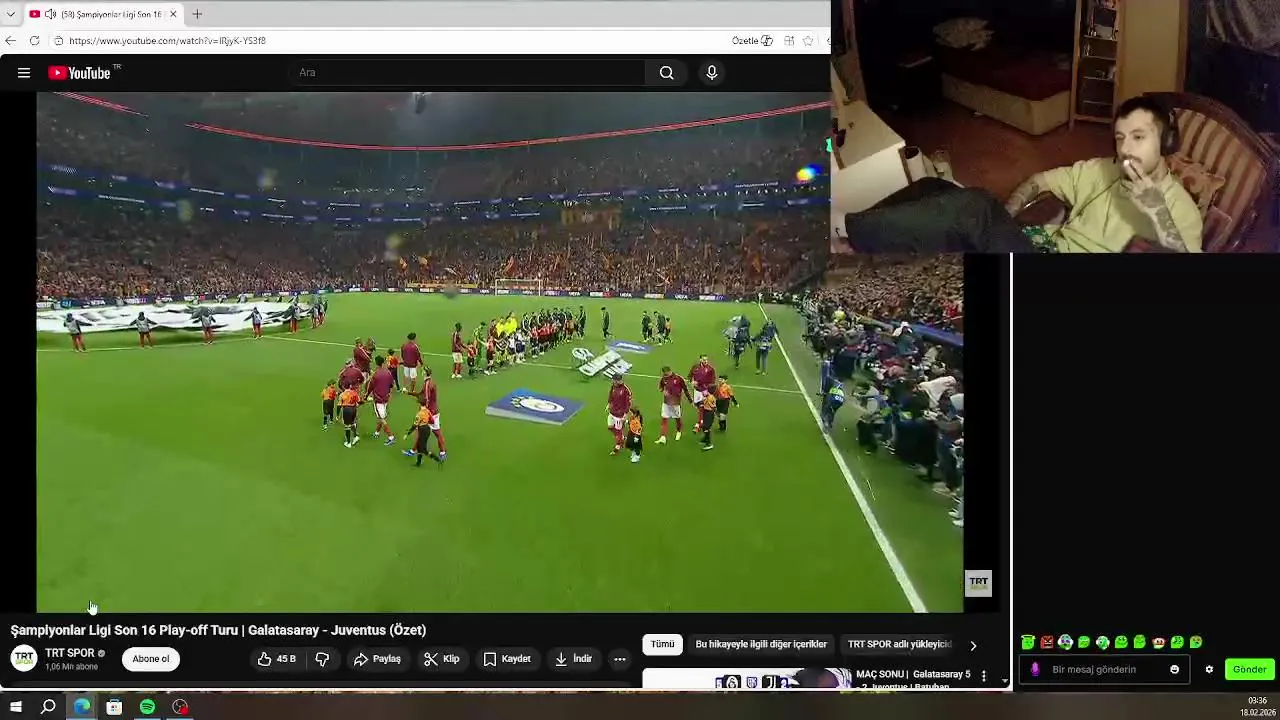The image size is (1280, 720).
Task: Open Microsoft Store from taskbar
Action: [114, 707]
